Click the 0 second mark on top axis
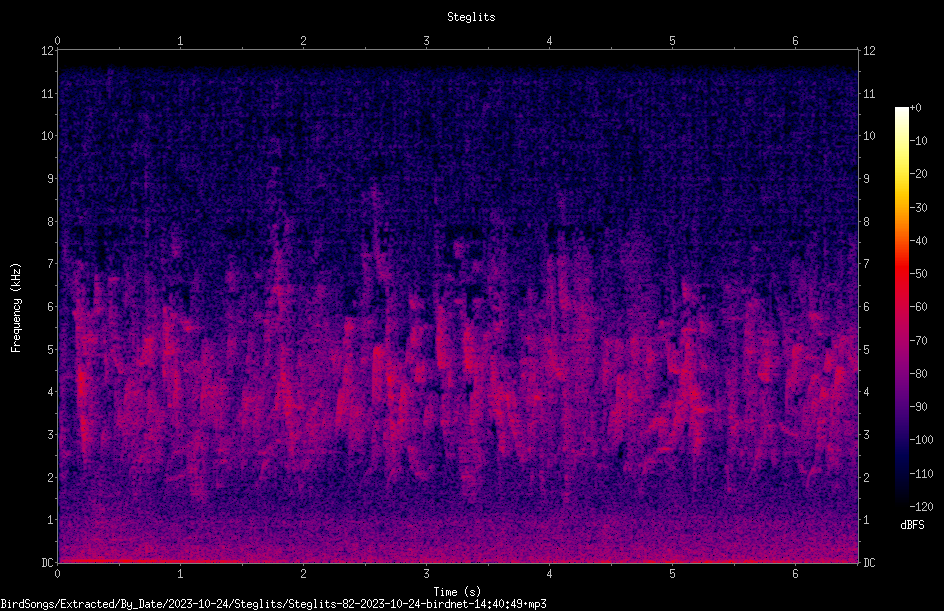 (57, 41)
